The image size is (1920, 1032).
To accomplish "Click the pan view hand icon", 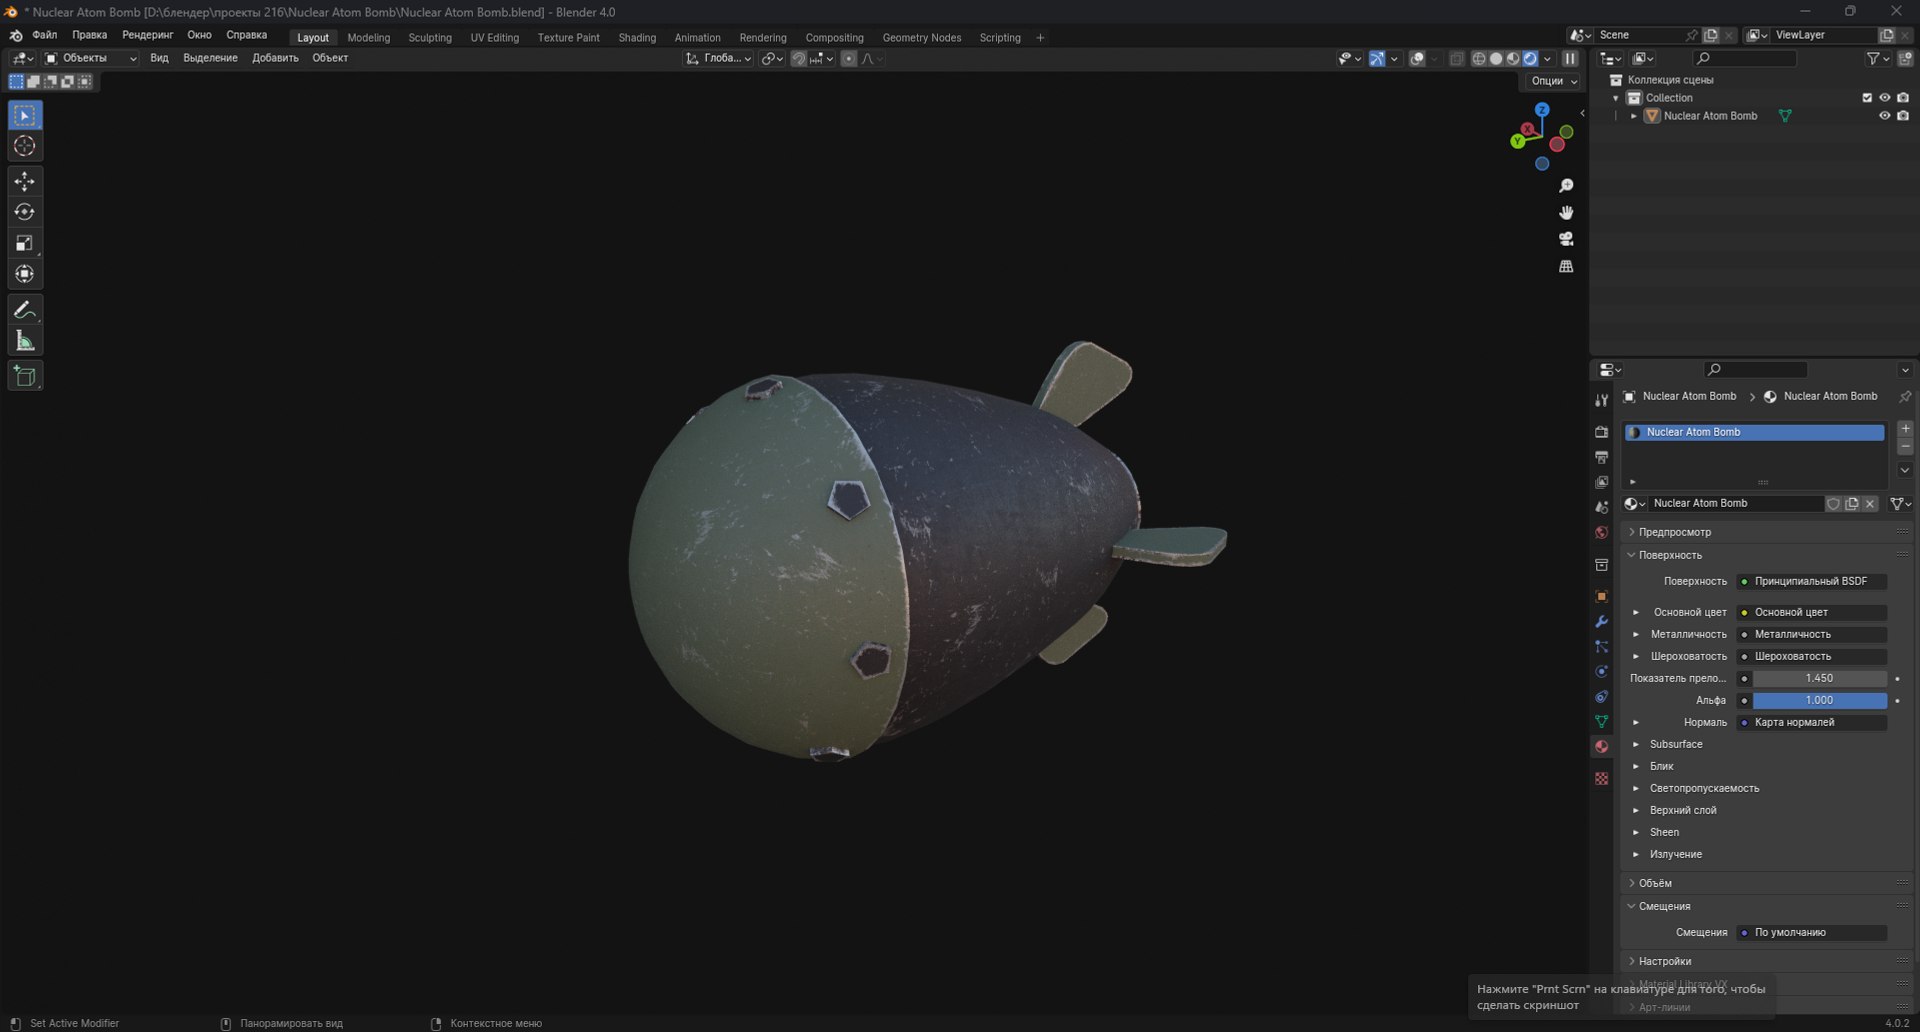I will click(1566, 212).
